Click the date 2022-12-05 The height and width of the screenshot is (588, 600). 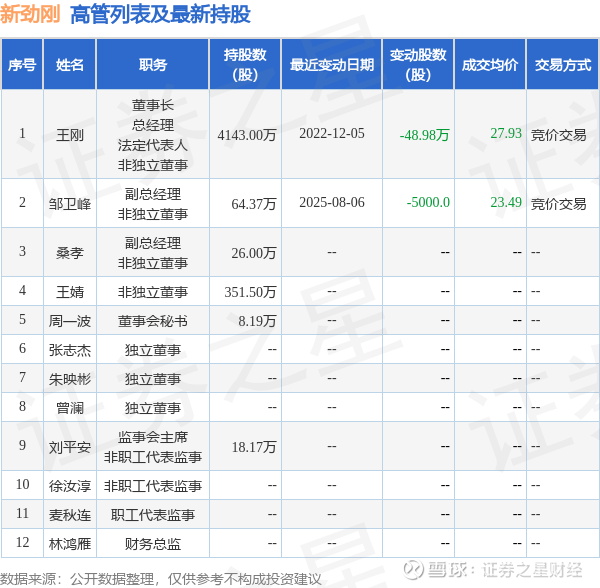point(332,134)
